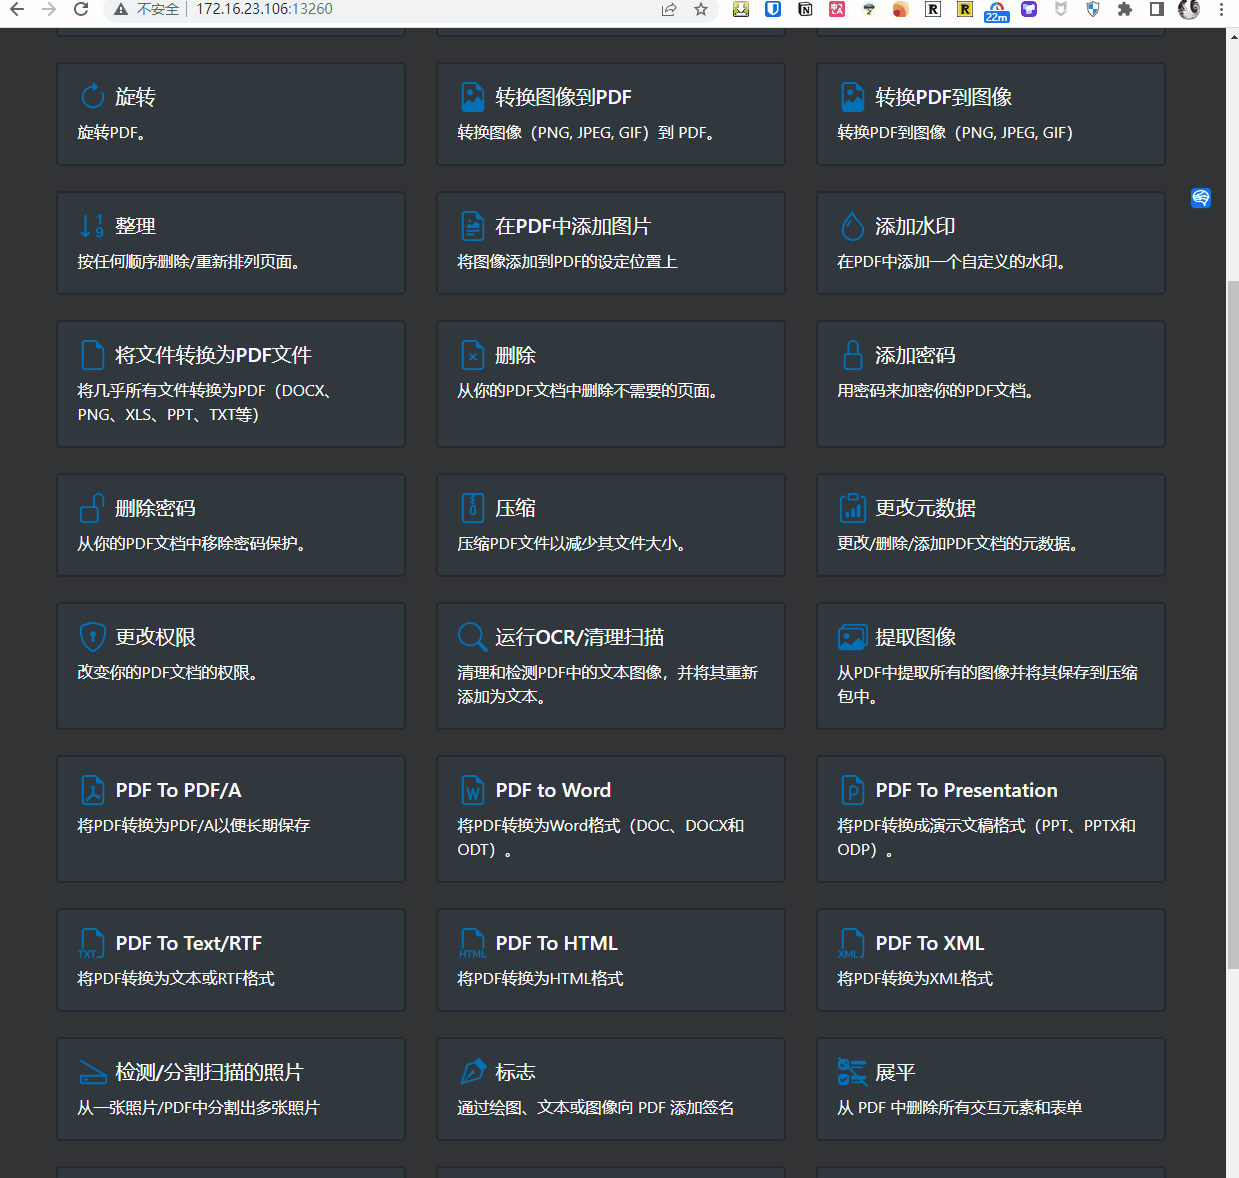The image size is (1239, 1178).
Task: Open the PDF To HTML converter
Action: (x=610, y=960)
